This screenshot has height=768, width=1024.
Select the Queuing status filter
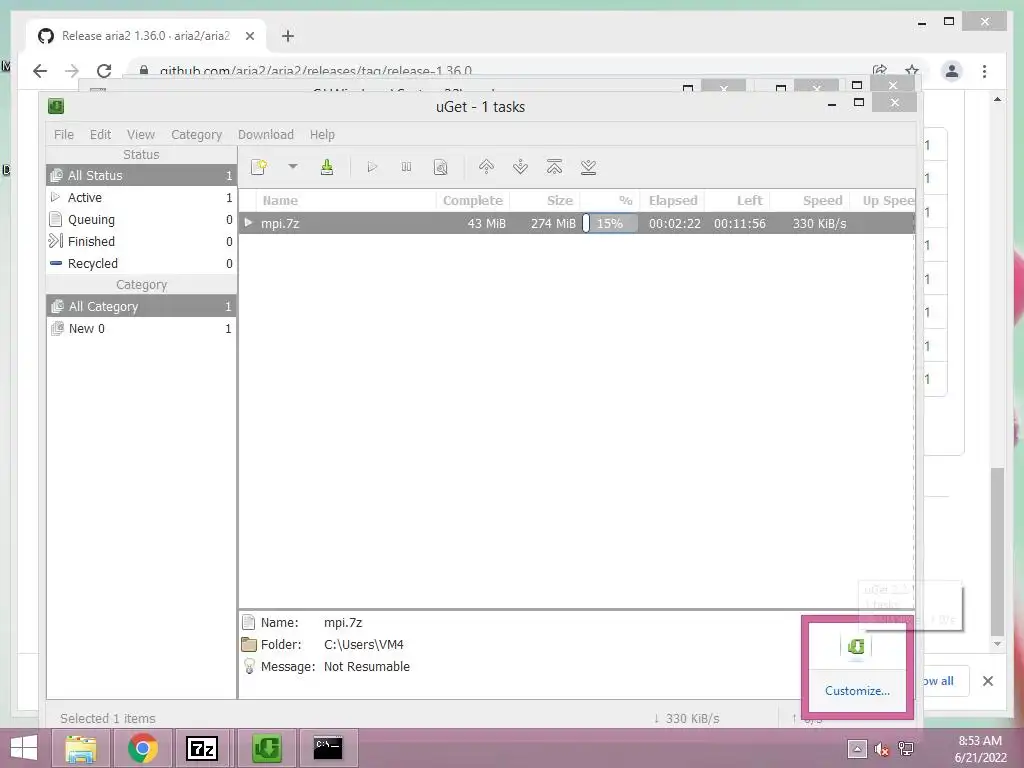(142, 219)
